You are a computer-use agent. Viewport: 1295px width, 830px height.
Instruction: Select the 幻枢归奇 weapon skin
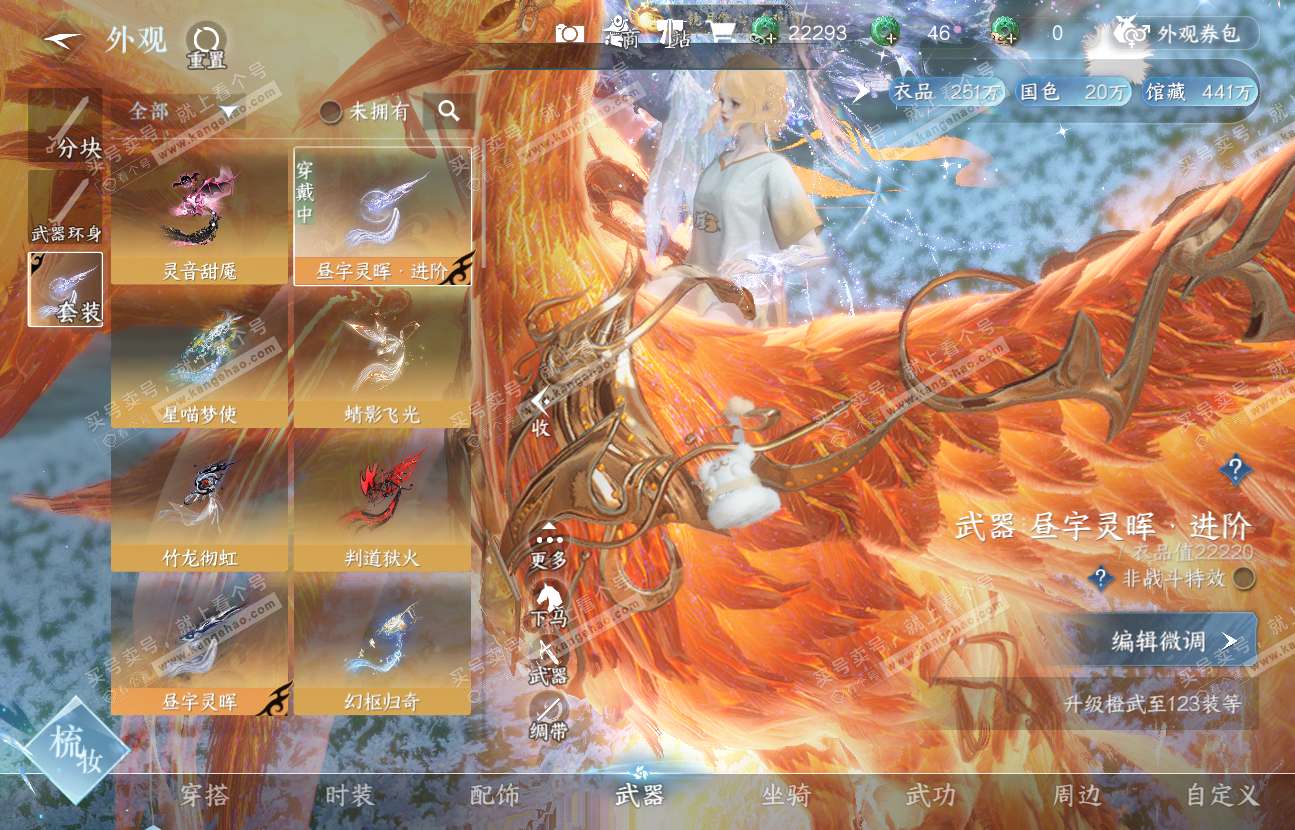[x=383, y=646]
